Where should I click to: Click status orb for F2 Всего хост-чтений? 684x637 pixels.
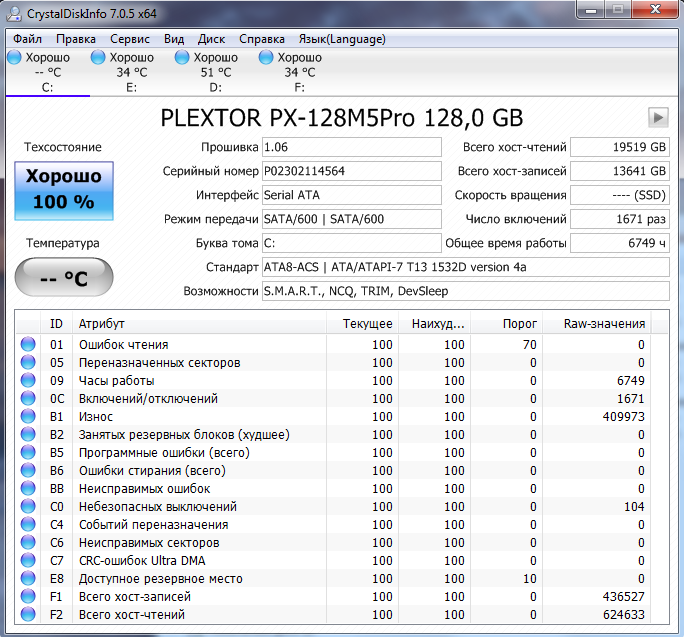point(28,614)
